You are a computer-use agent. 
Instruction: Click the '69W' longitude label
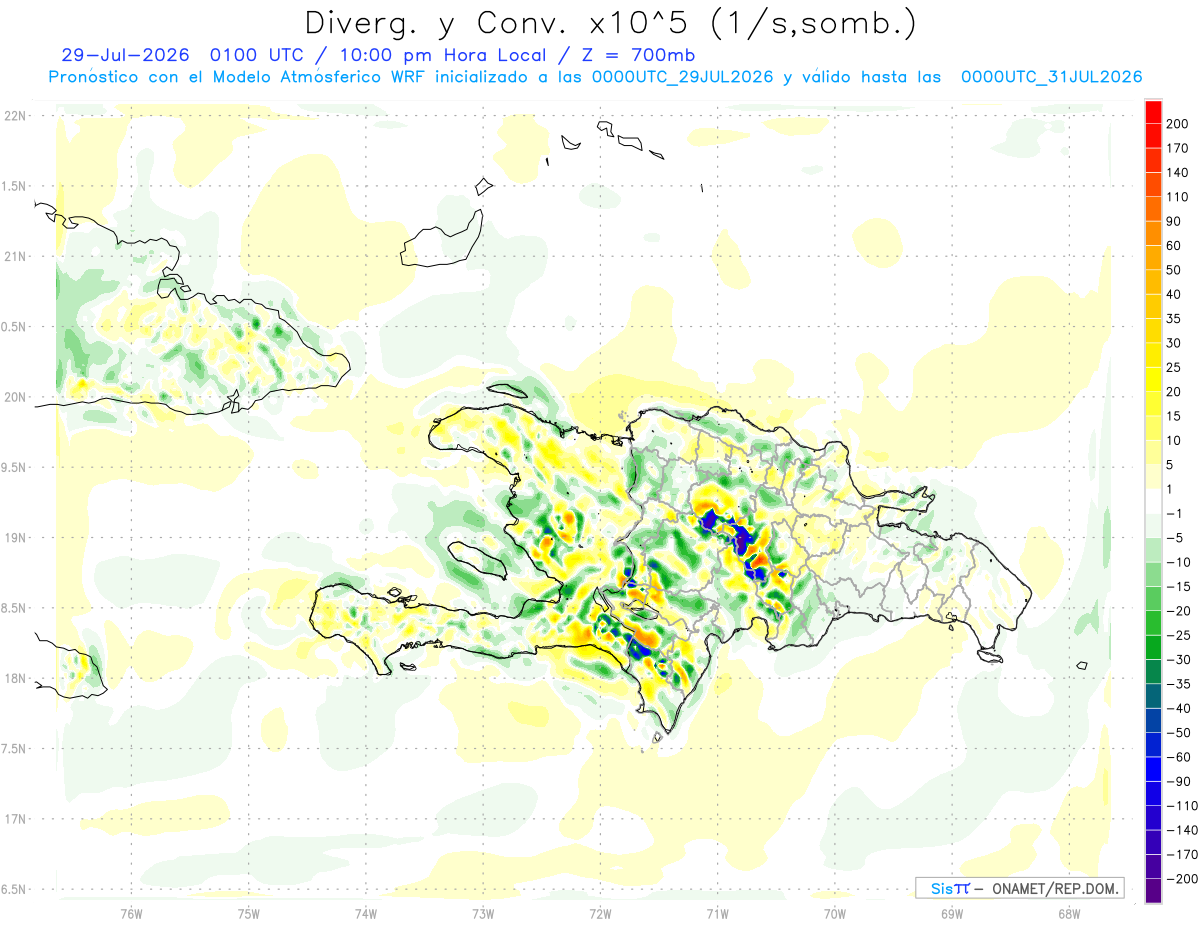(952, 913)
